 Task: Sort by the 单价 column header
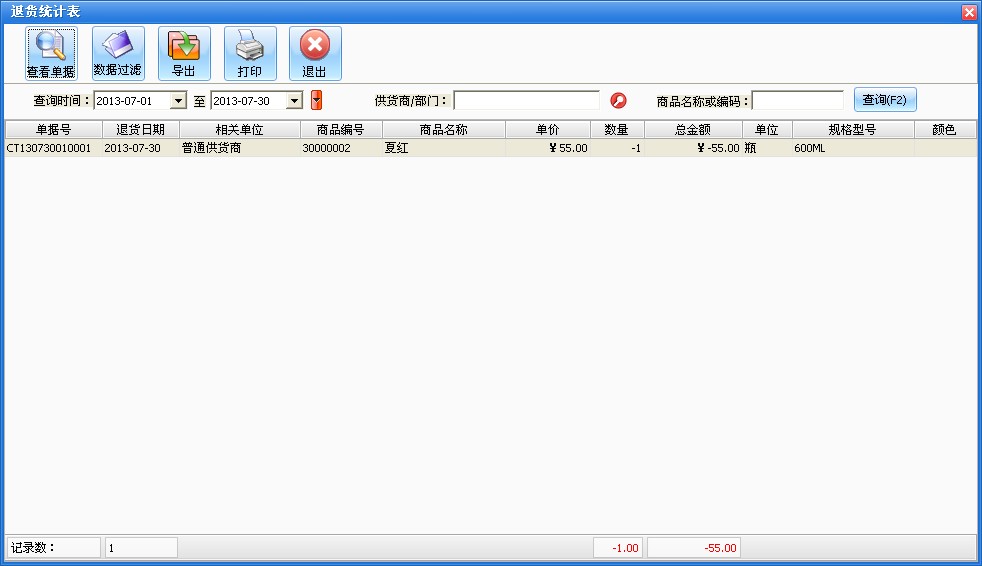pos(548,130)
